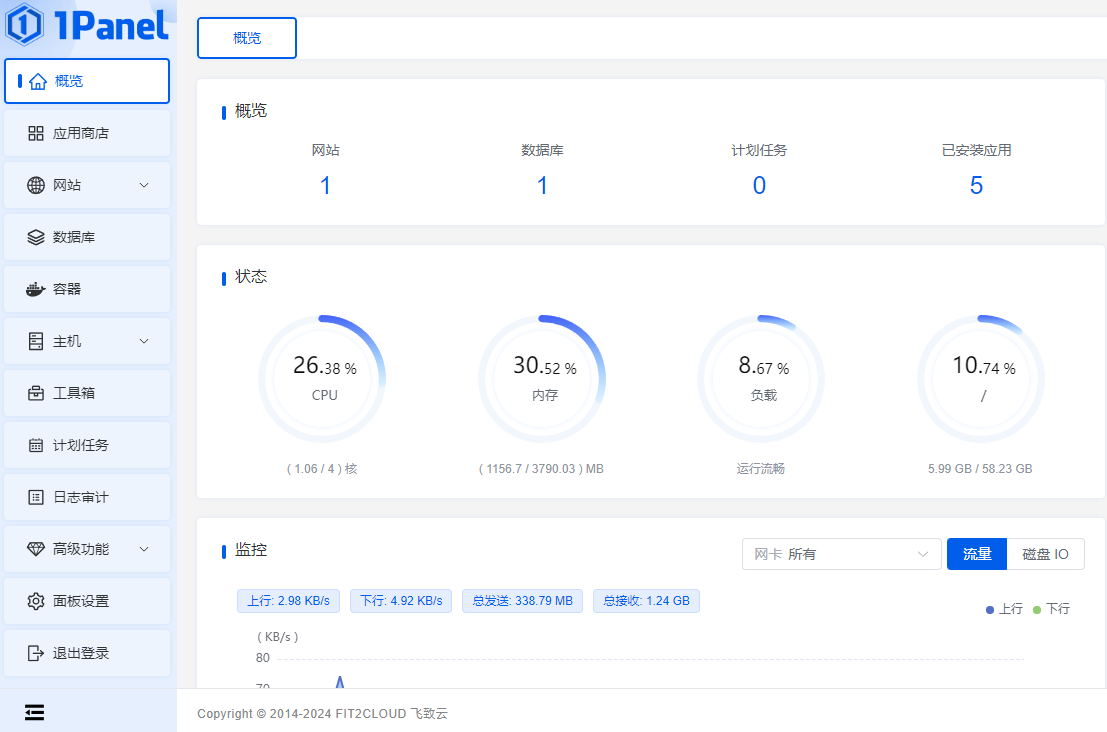This screenshot has width=1107, height=732.
Task: Switch monitor view to 流量
Action: pos(976,554)
